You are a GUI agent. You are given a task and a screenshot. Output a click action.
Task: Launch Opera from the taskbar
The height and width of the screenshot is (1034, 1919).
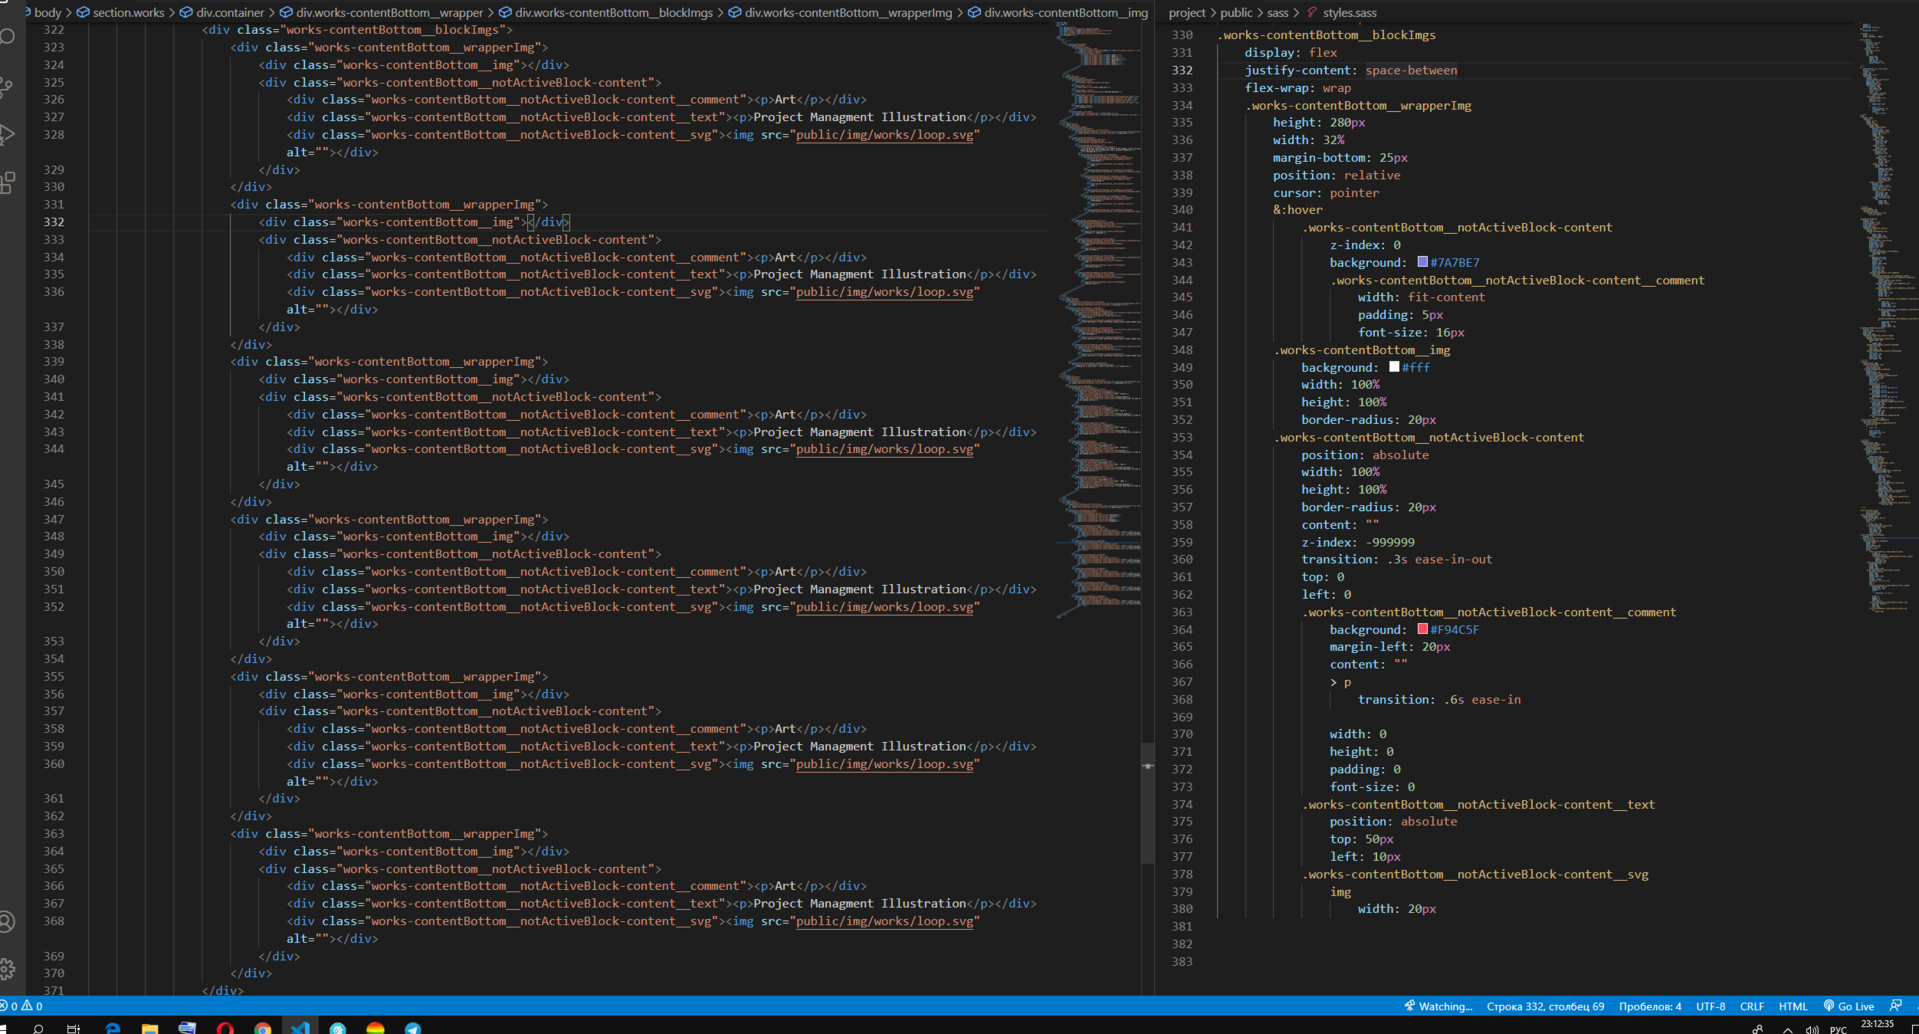[x=225, y=1028]
